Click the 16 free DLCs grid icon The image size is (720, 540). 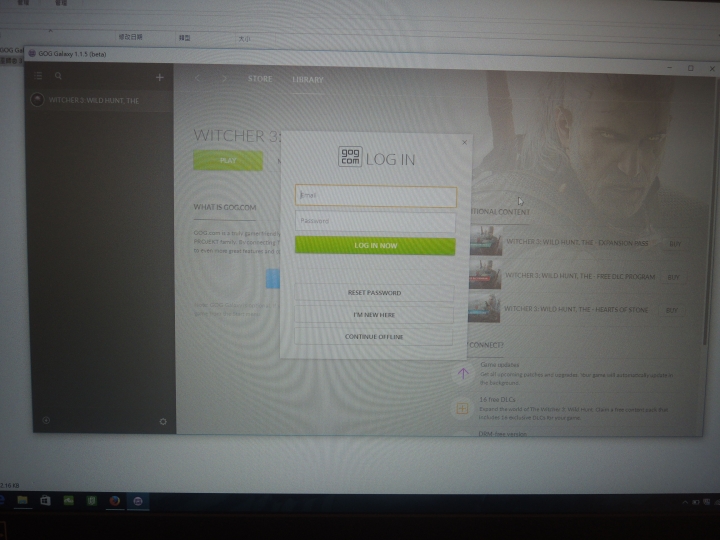[x=462, y=408]
